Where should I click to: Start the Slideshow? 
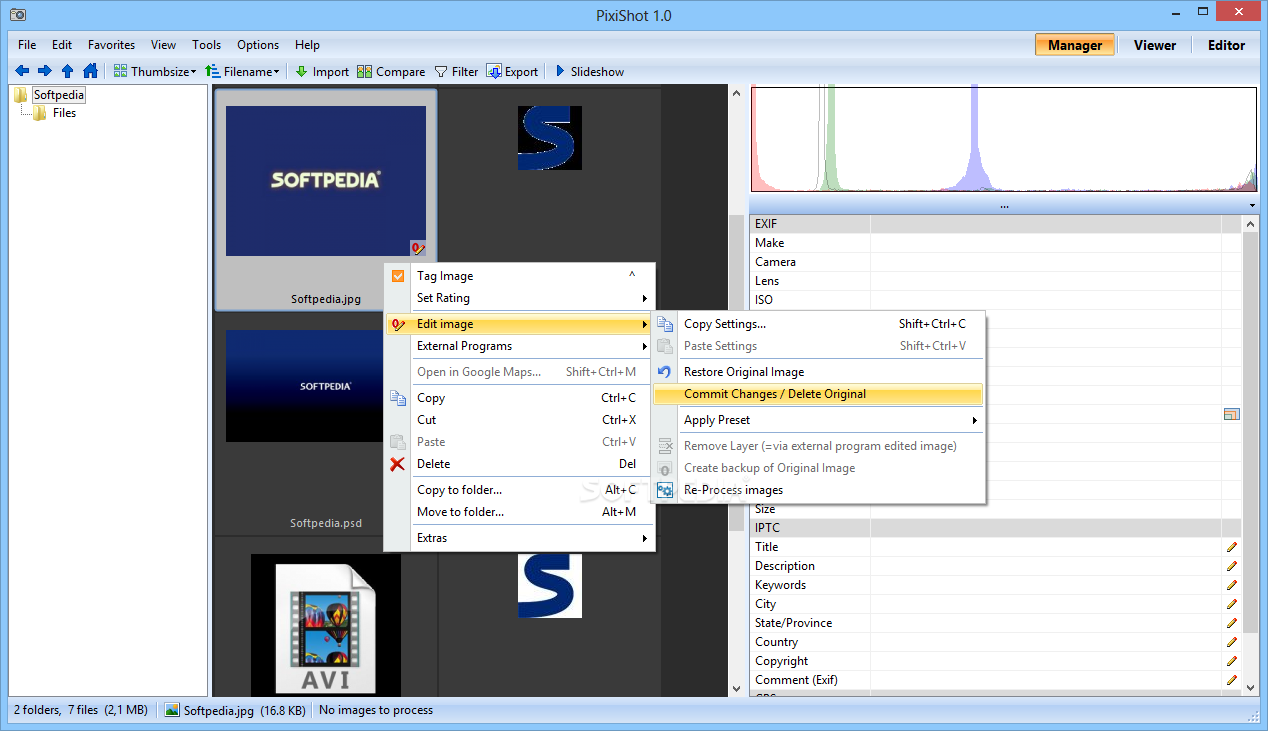589,71
